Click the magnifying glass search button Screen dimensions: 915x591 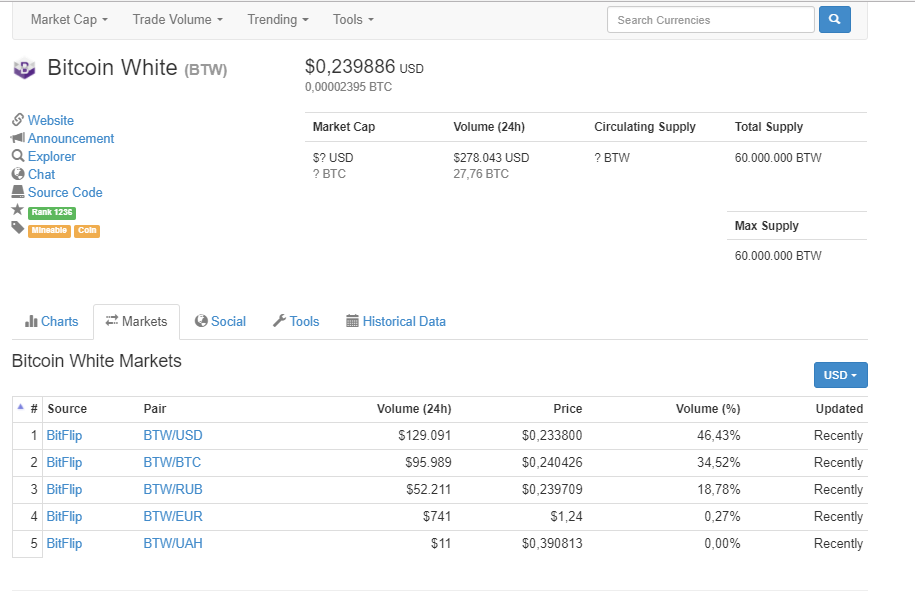(834, 20)
